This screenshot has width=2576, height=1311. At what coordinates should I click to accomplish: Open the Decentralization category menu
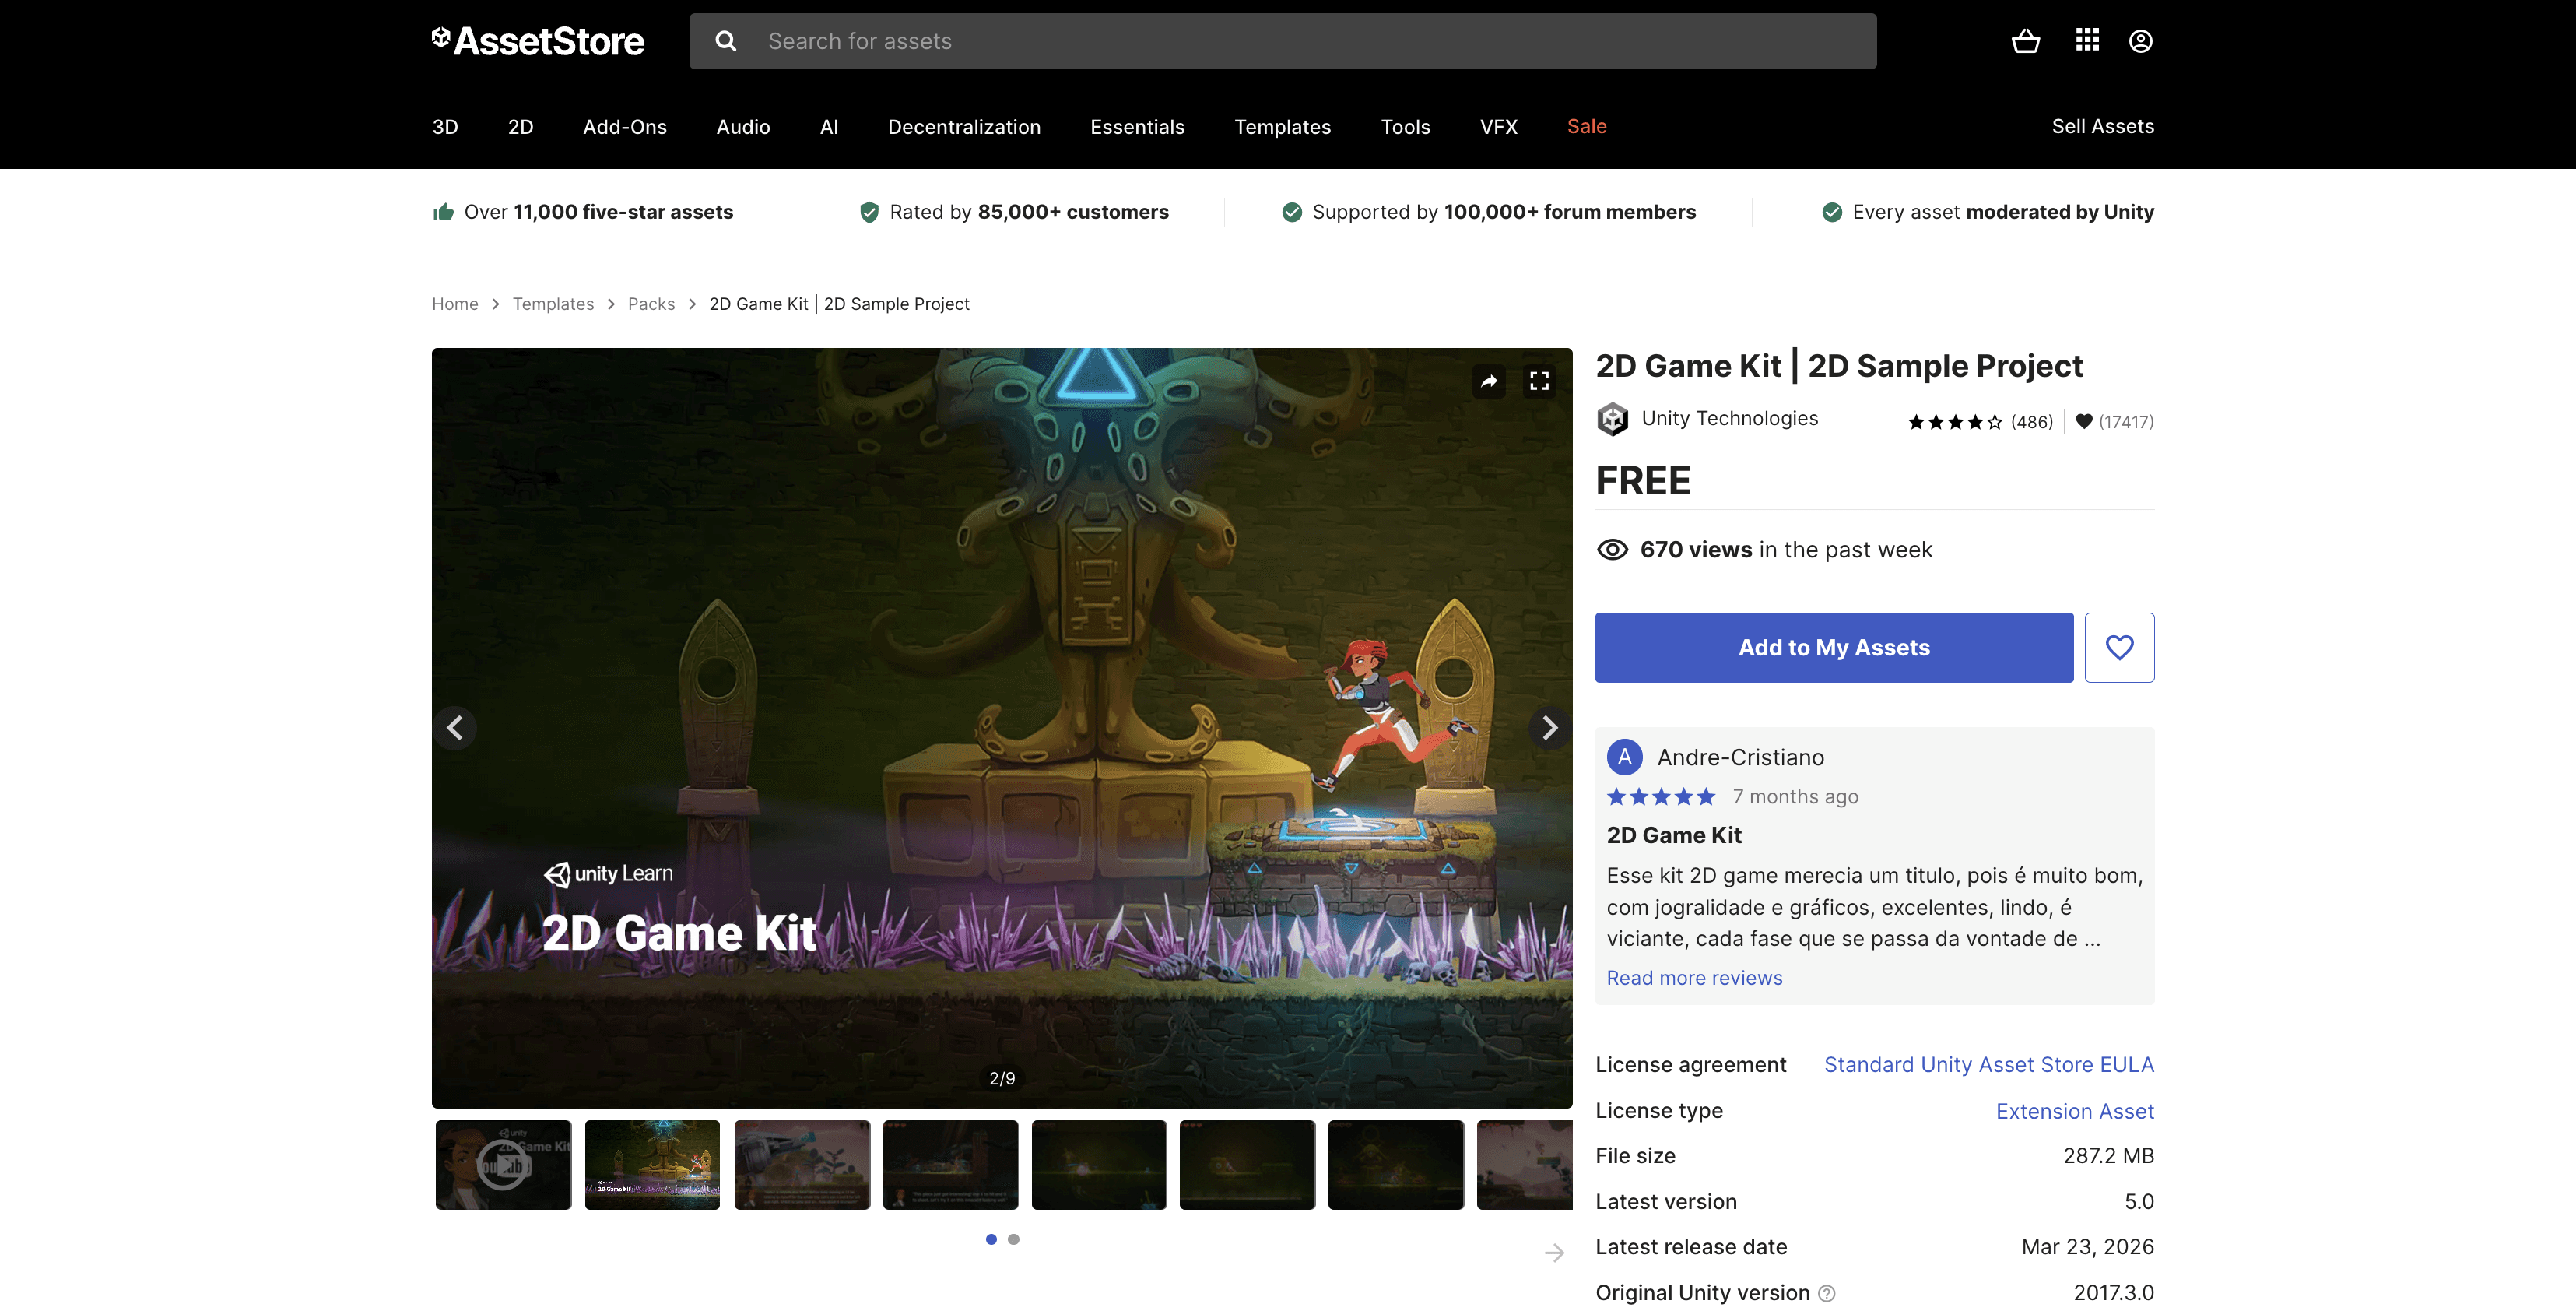tap(964, 127)
